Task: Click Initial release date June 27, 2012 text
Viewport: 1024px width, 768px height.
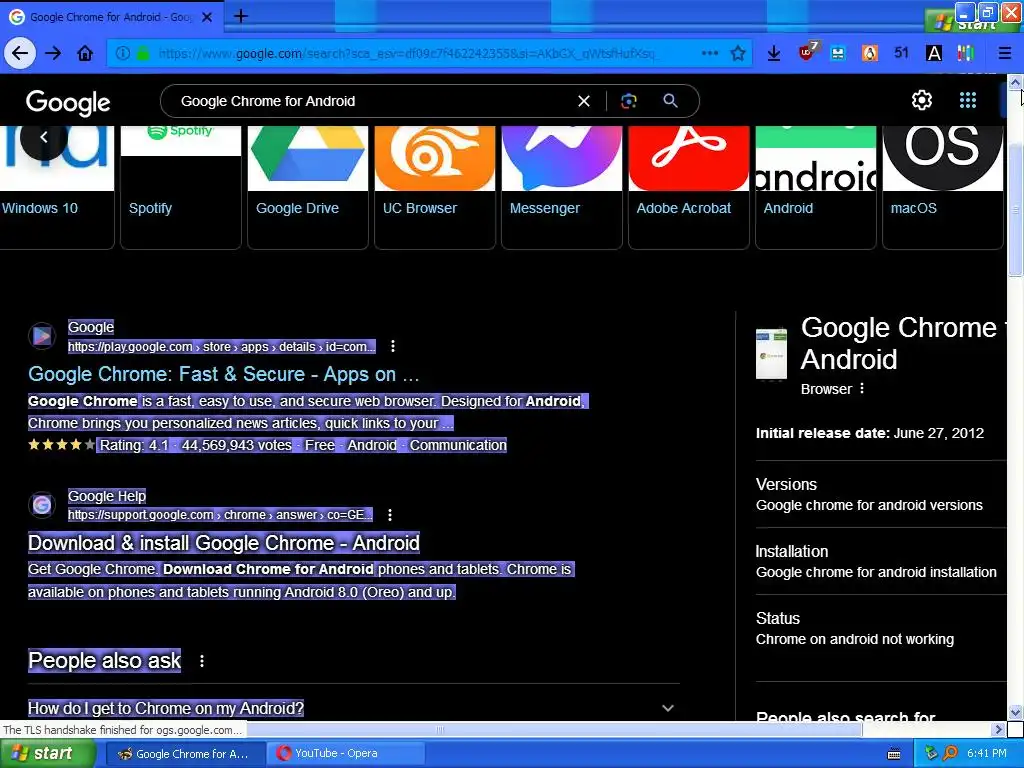Action: [x=869, y=433]
